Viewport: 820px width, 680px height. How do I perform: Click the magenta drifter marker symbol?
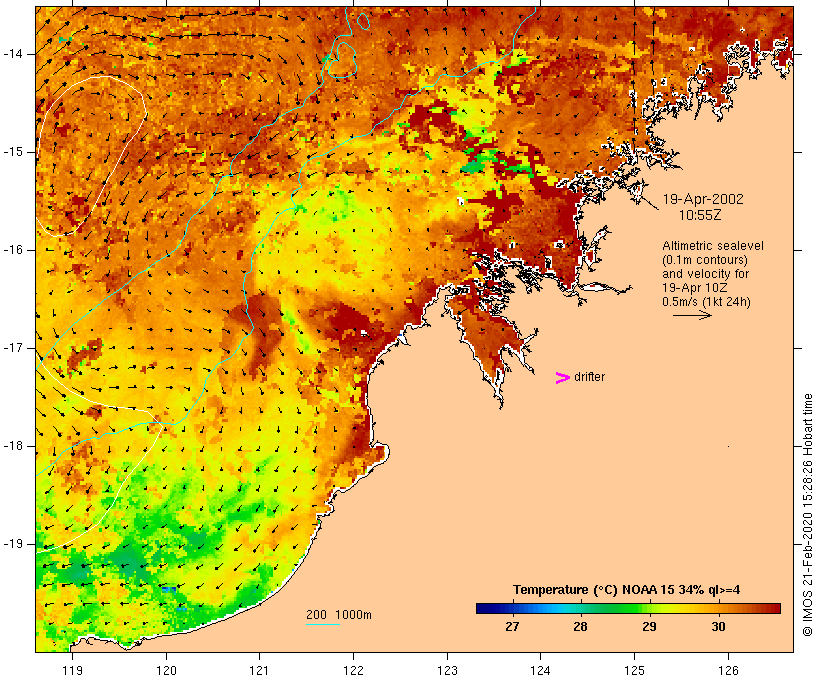[x=563, y=378]
